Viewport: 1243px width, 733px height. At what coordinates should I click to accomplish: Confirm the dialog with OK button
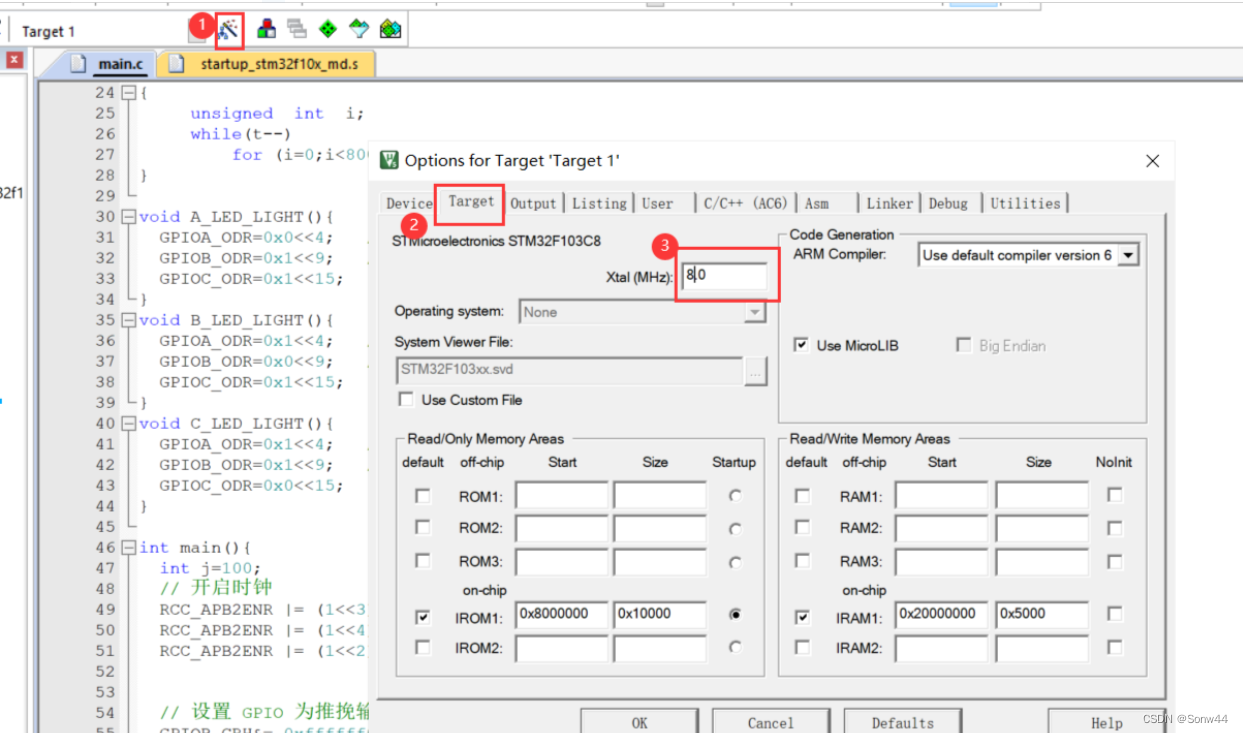(x=640, y=722)
